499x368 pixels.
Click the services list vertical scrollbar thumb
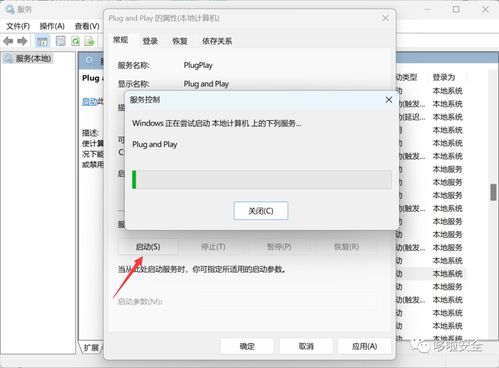[x=493, y=192]
